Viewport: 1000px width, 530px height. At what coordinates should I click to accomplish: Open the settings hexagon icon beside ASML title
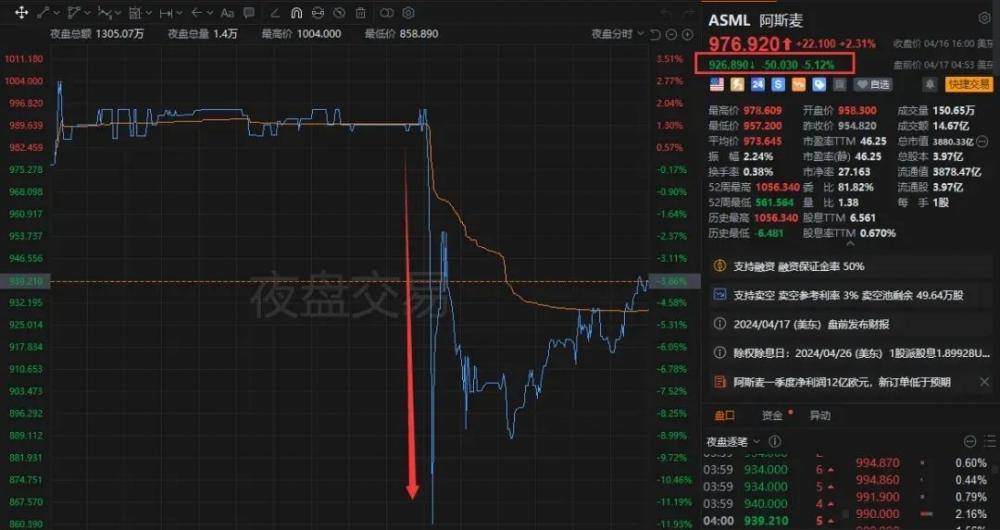pyautogui.click(x=985, y=18)
